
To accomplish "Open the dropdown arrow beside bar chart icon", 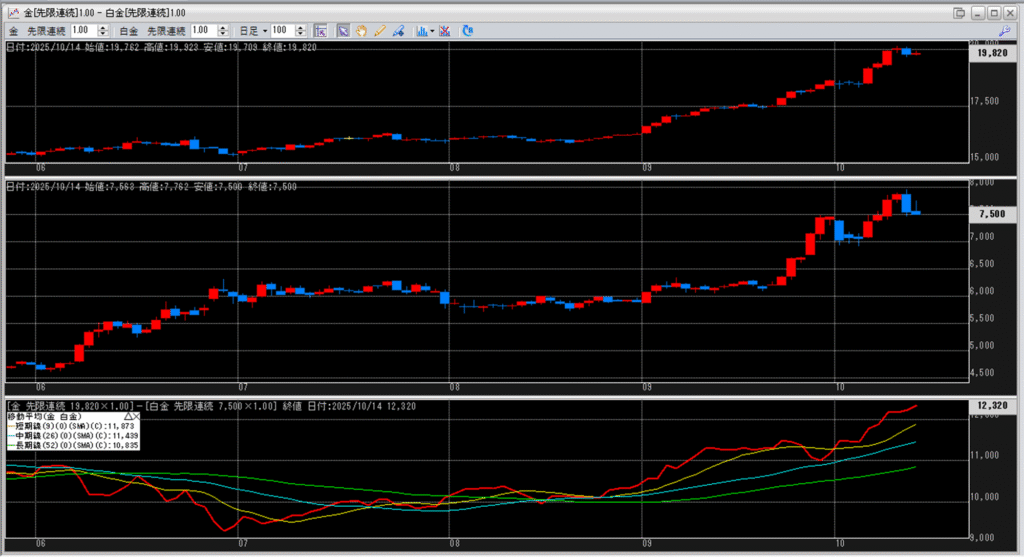I will [432, 31].
